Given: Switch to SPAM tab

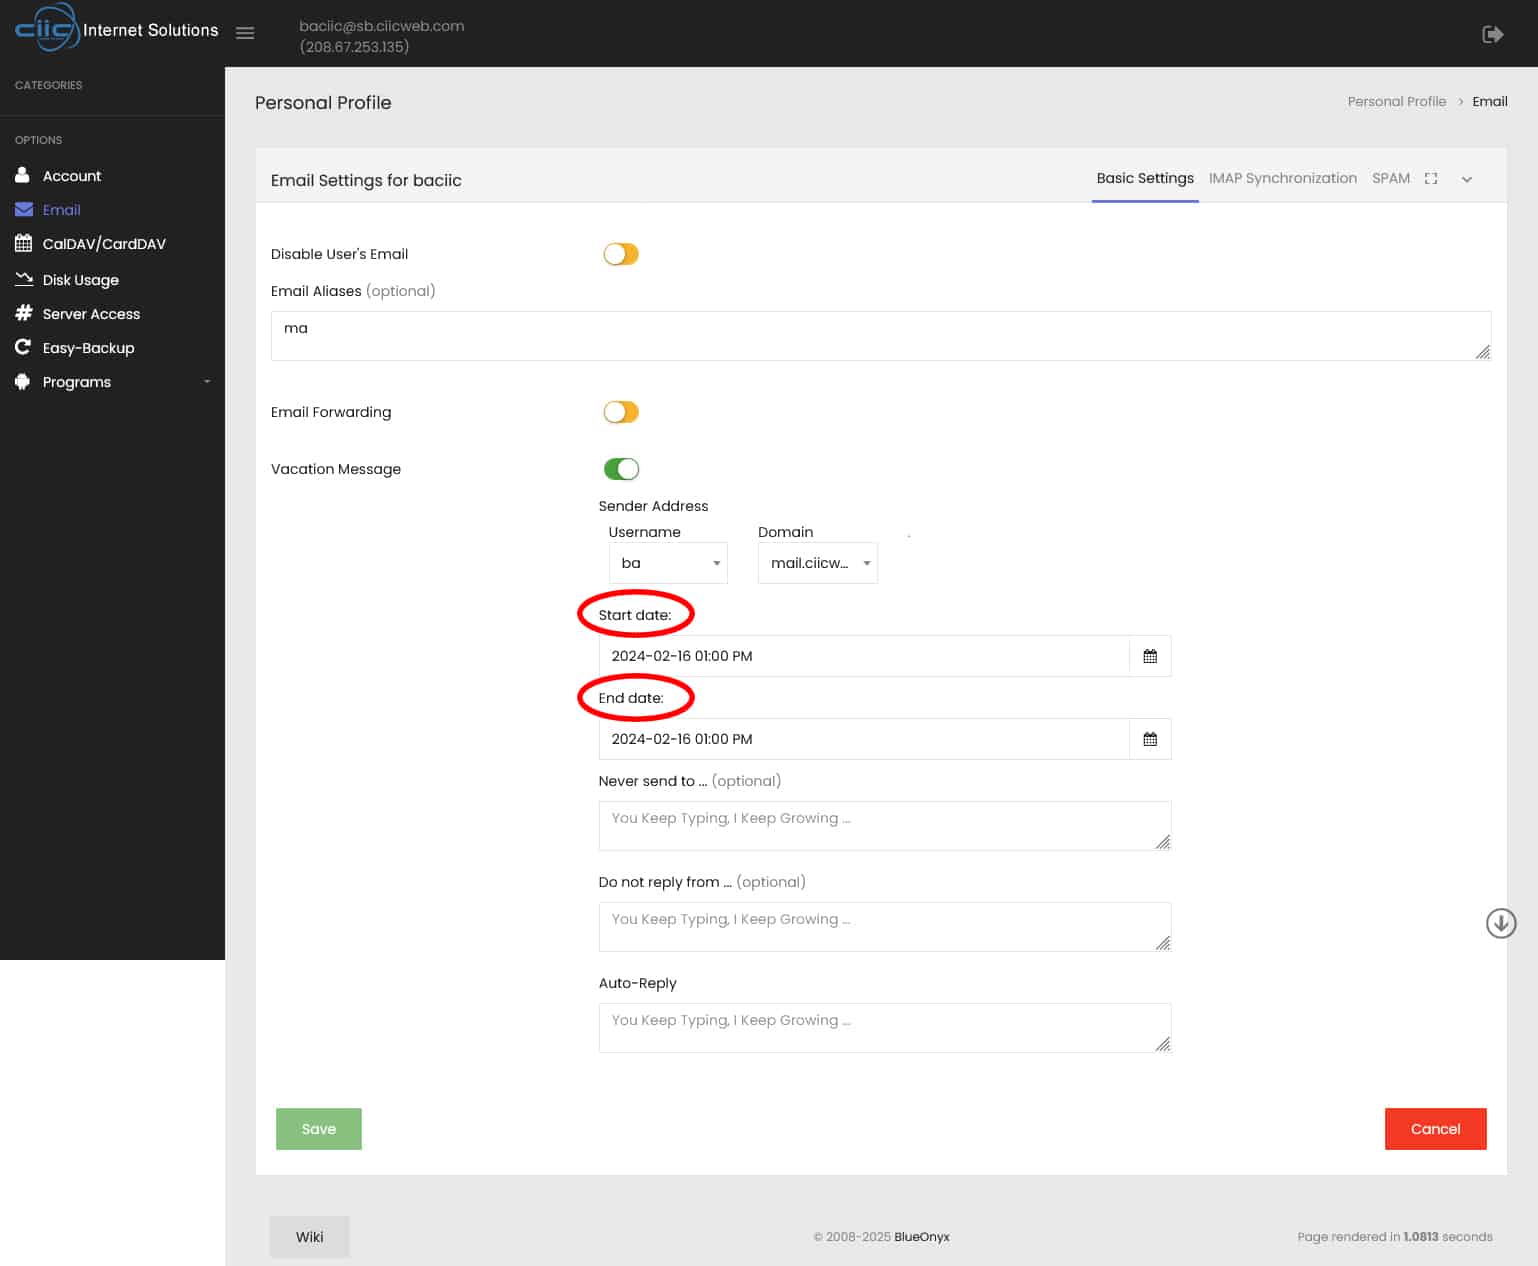Looking at the screenshot, I should coord(1391,178).
